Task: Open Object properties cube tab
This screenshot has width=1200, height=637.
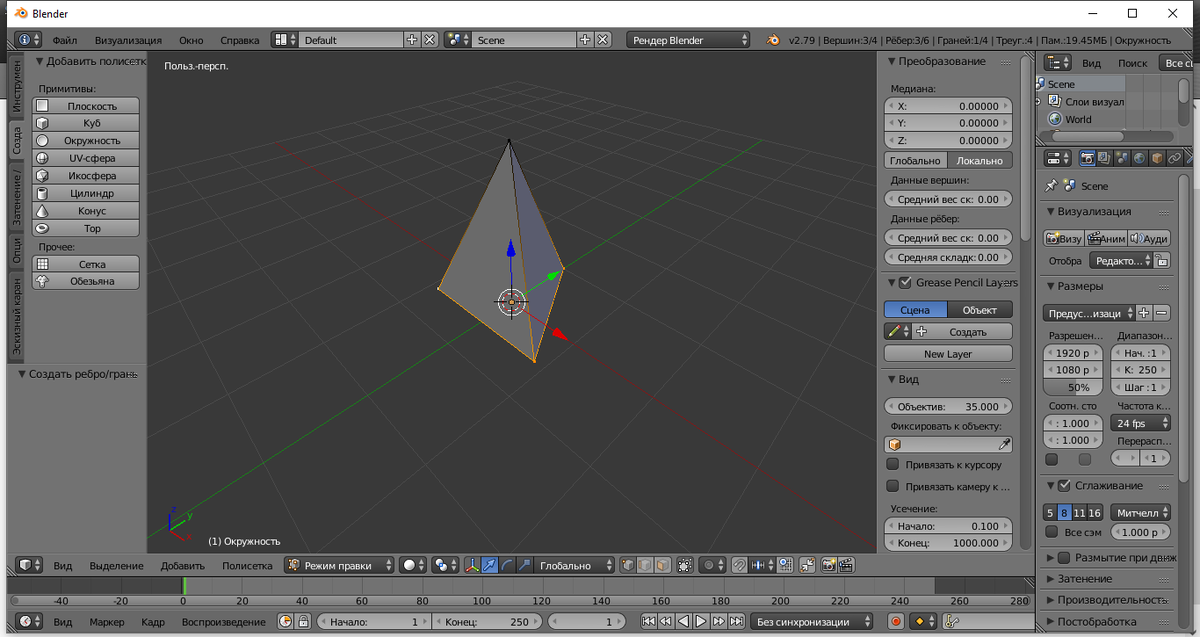Action: coord(1157,158)
